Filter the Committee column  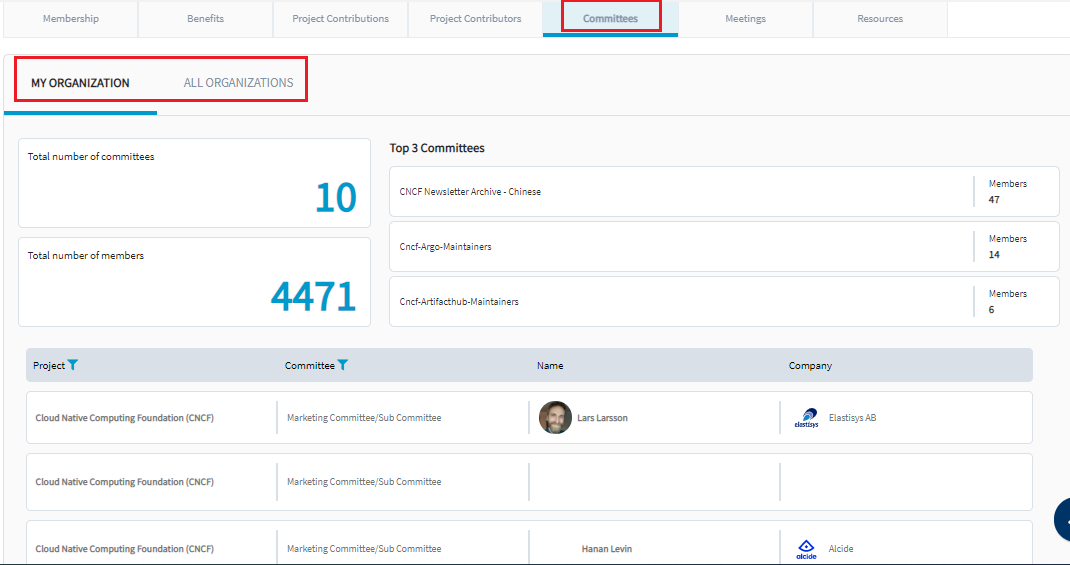pyautogui.click(x=343, y=365)
